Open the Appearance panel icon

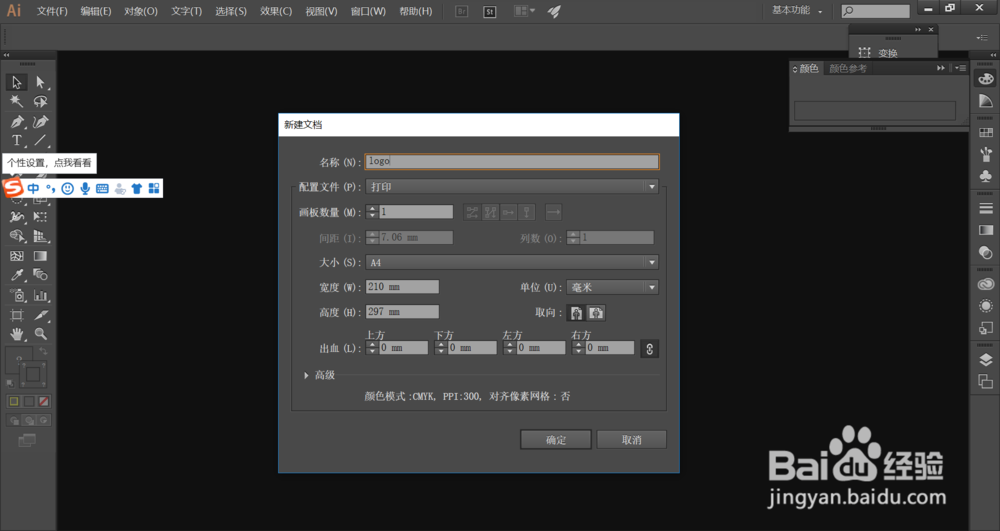(x=986, y=306)
